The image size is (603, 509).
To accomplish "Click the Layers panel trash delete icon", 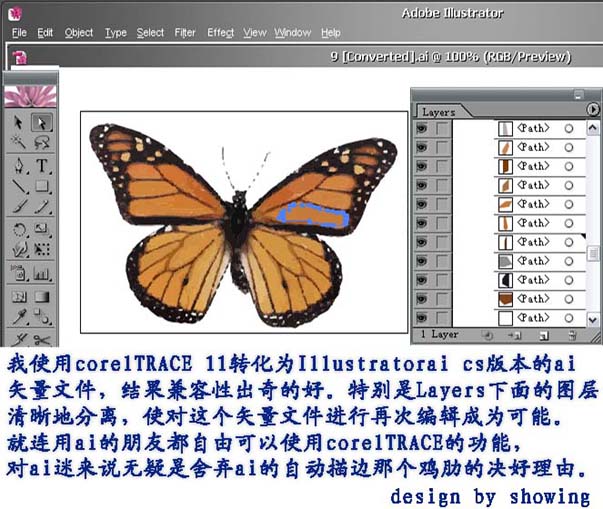I will tap(572, 336).
